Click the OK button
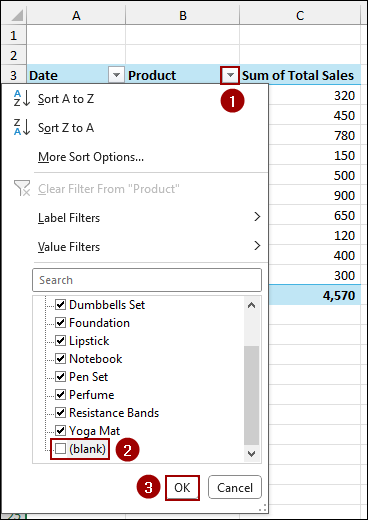Viewport: 368px width, 520px height. (182, 488)
